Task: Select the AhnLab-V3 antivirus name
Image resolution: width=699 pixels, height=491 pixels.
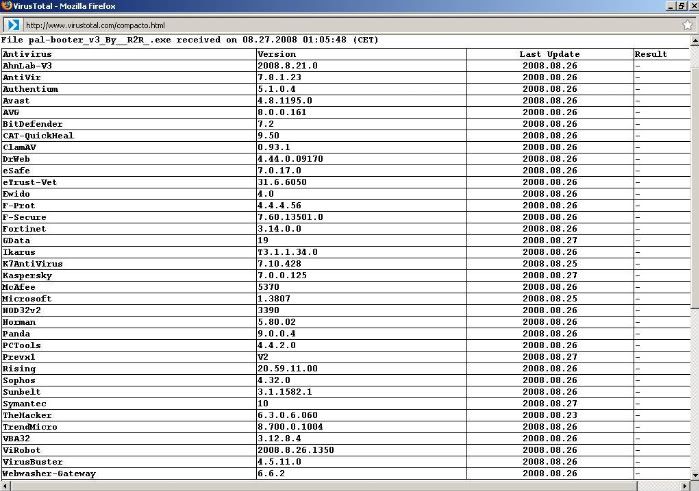Action: point(27,66)
